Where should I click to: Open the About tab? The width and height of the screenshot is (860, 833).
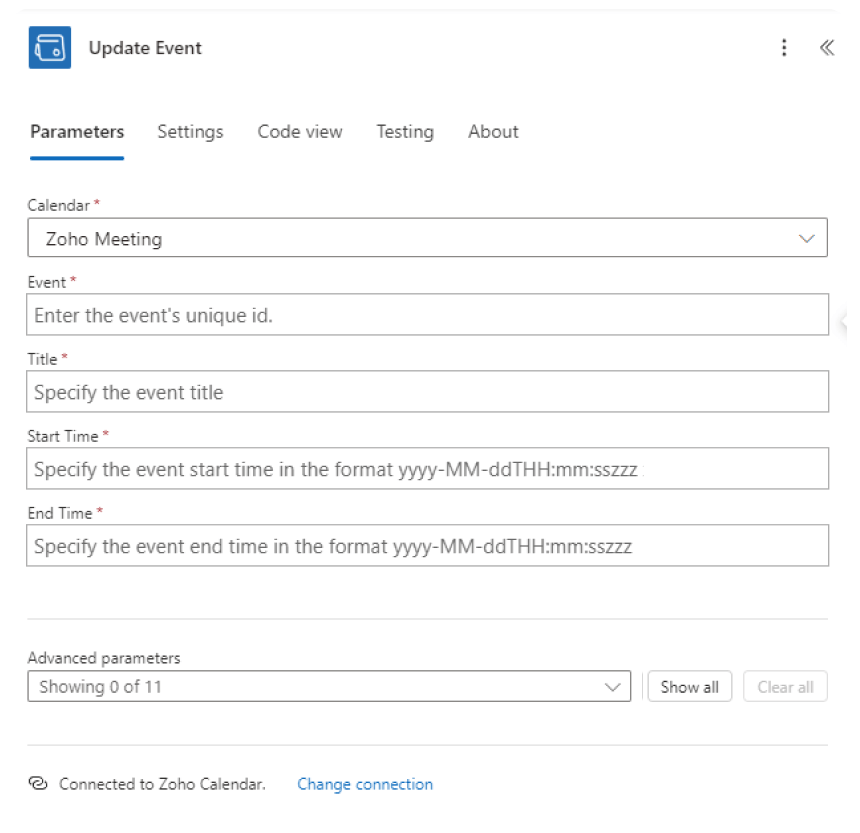[x=493, y=132]
